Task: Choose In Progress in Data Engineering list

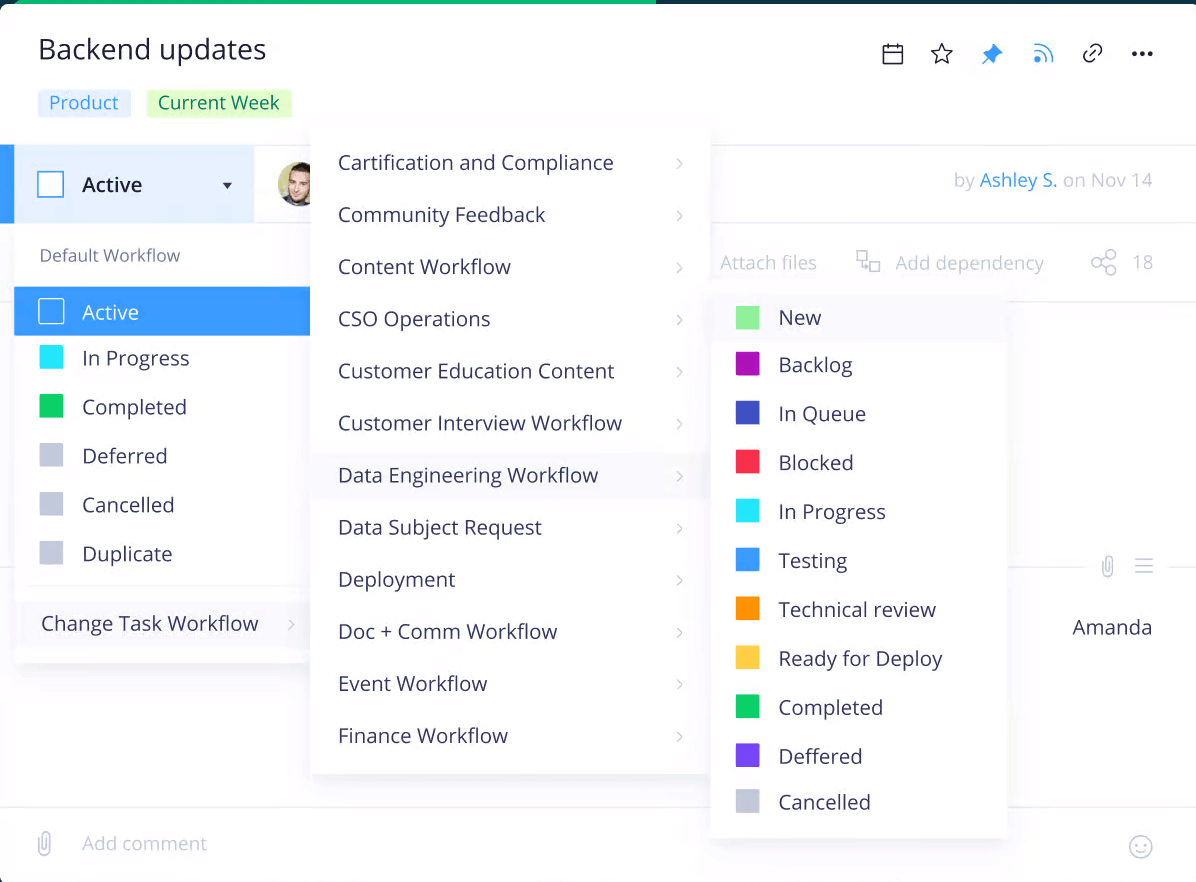Action: coord(858,511)
